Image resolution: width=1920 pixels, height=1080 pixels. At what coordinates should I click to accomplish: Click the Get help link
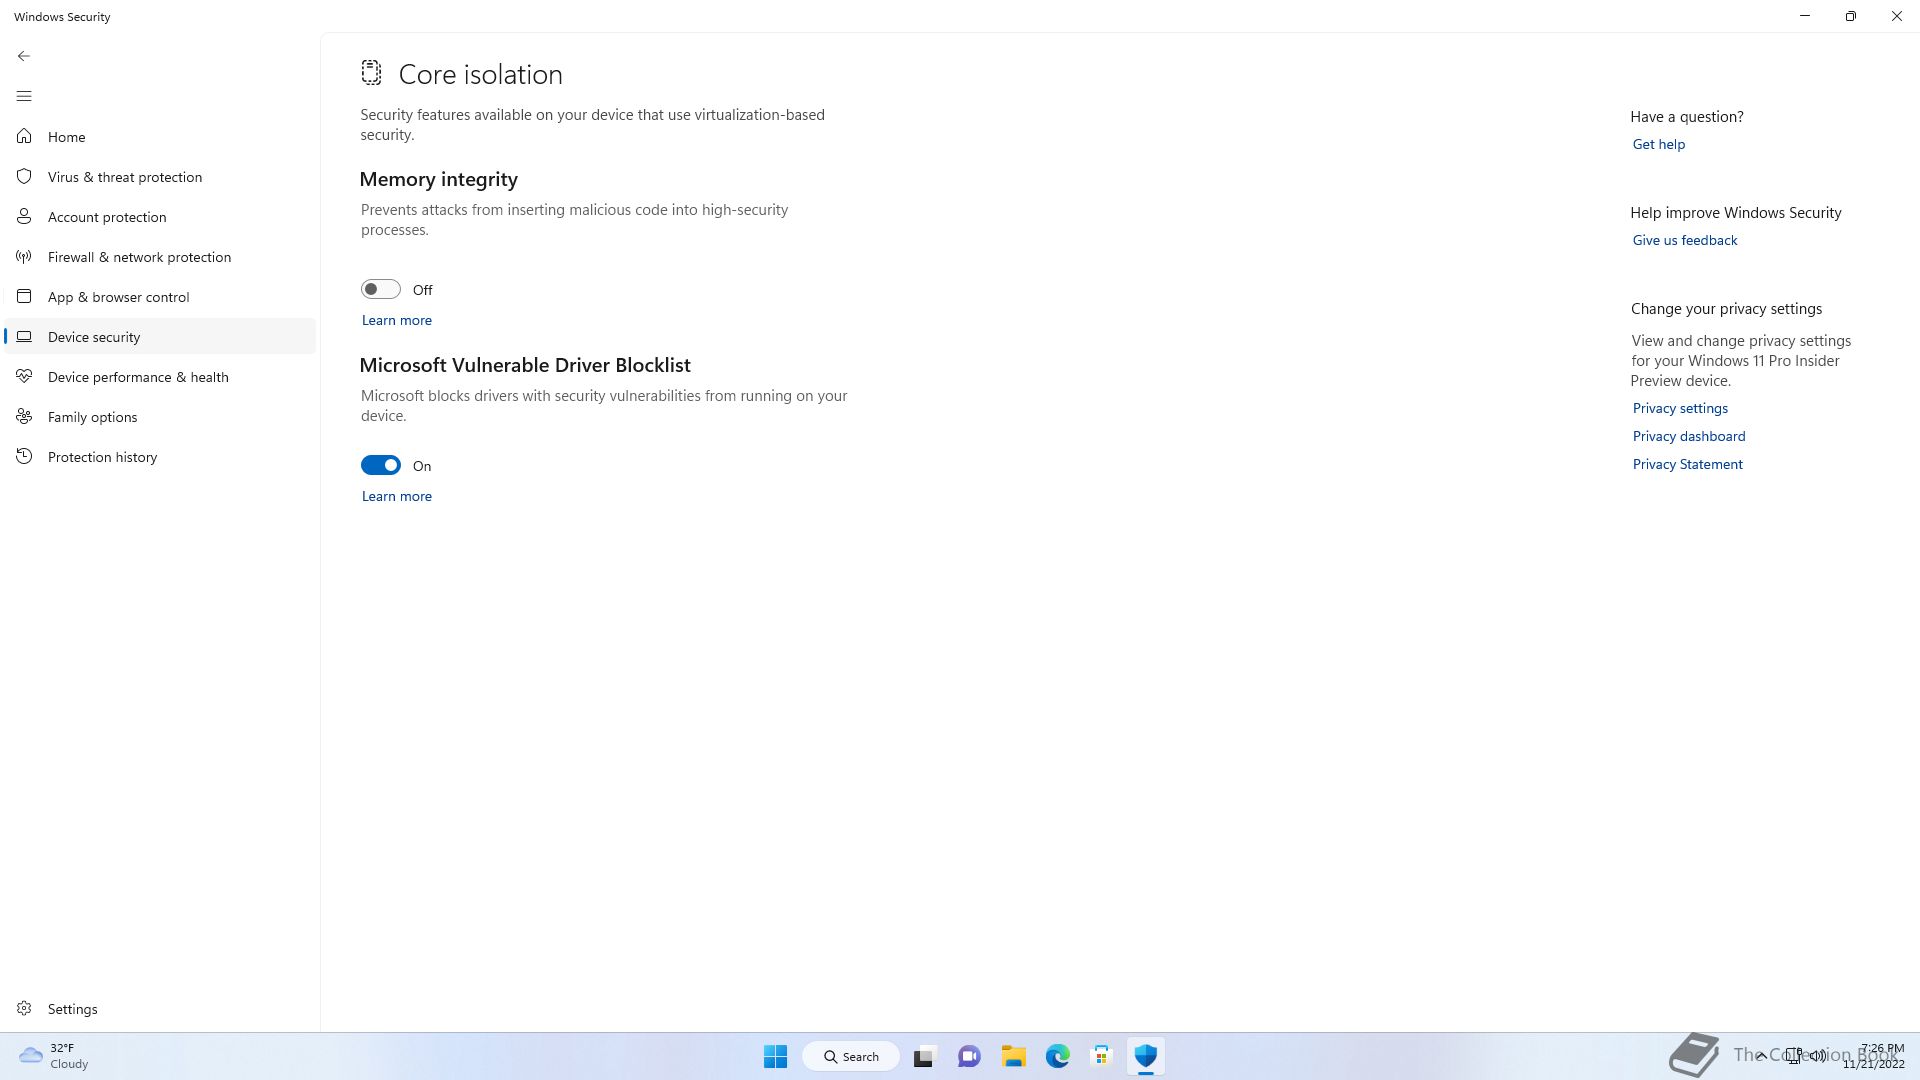tap(1658, 144)
